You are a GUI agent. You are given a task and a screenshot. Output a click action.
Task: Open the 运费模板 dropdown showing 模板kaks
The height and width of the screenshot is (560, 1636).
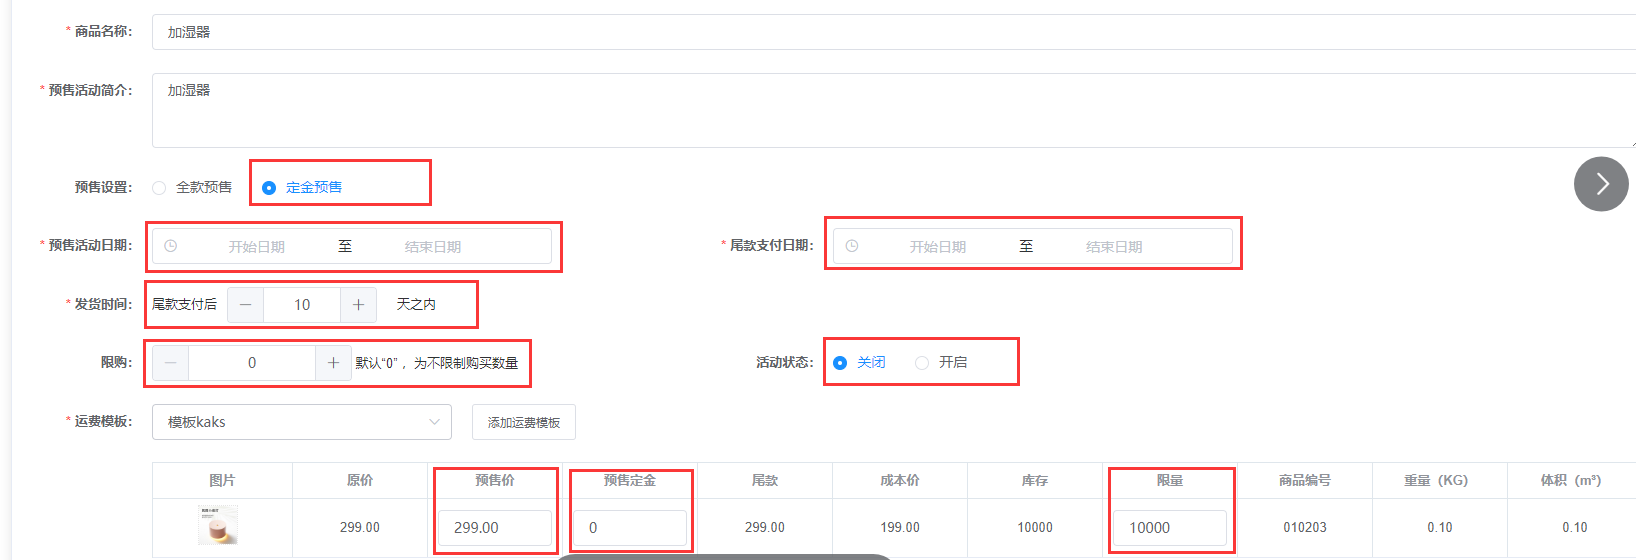(x=302, y=422)
